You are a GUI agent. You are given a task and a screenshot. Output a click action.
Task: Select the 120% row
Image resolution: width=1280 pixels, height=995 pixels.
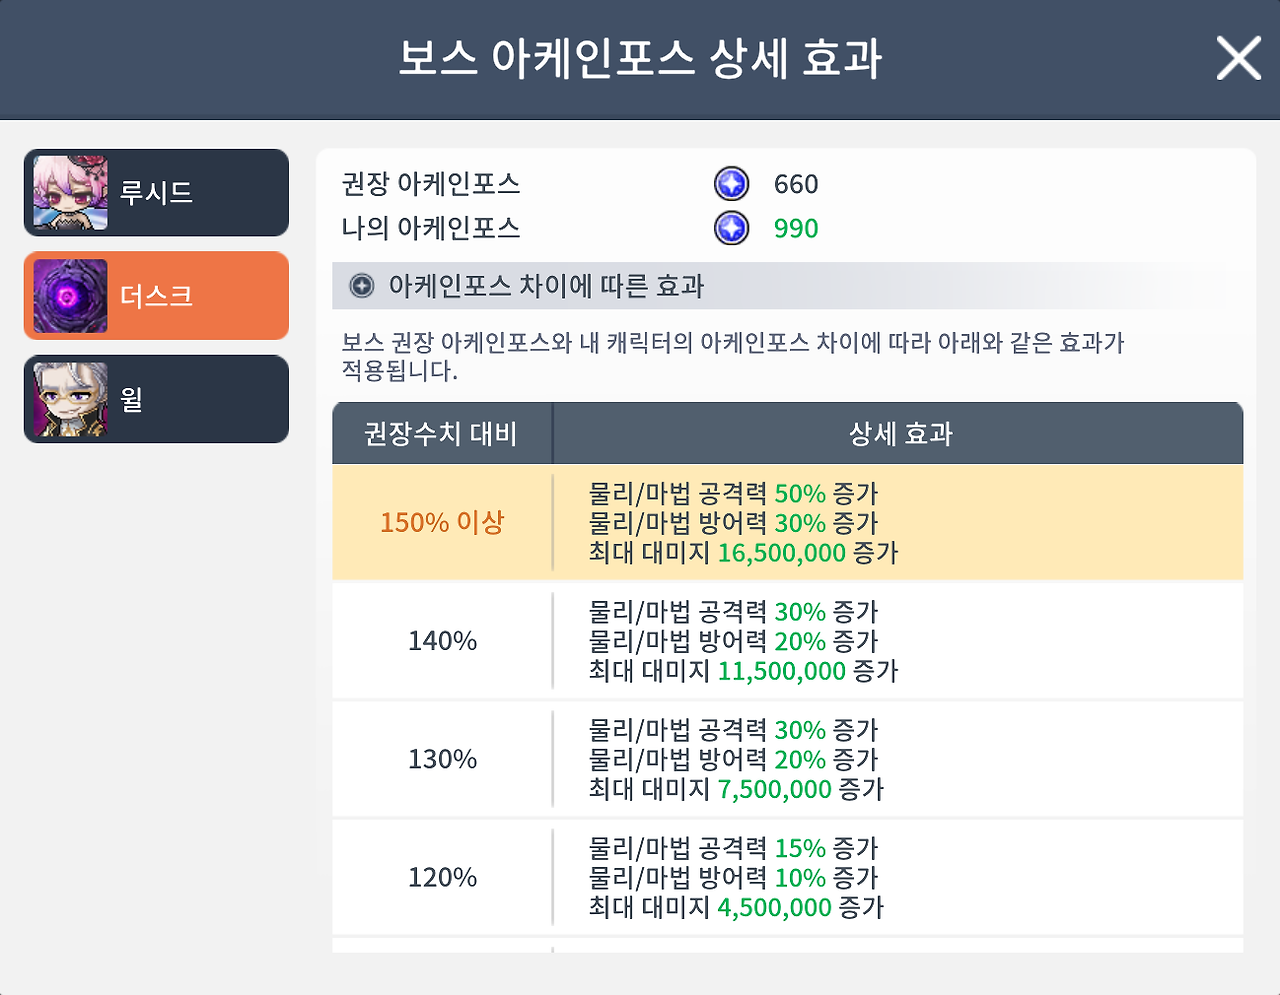[x=787, y=877]
